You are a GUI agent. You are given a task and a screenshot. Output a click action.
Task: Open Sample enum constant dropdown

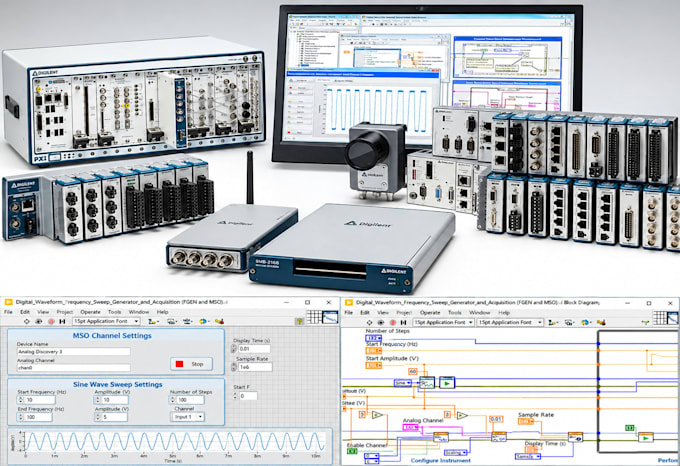point(528,456)
